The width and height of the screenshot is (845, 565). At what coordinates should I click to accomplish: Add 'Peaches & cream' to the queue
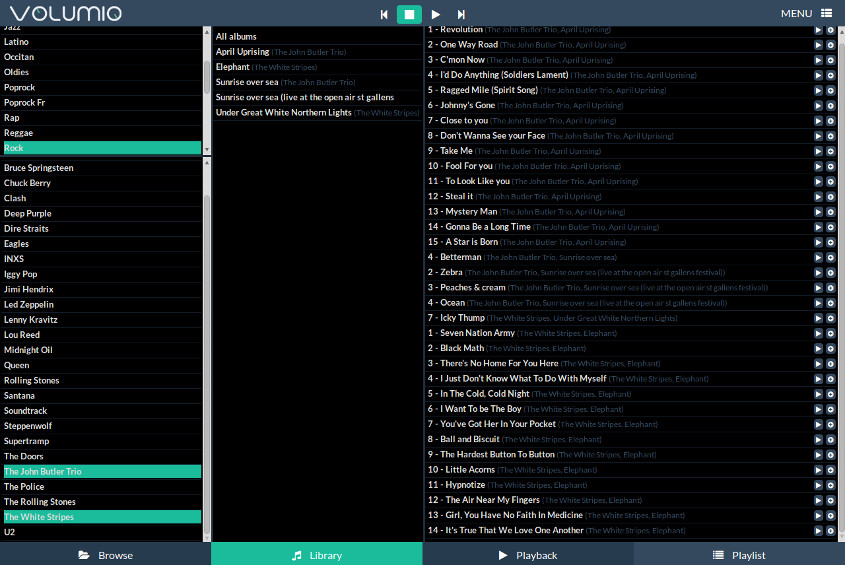830,288
